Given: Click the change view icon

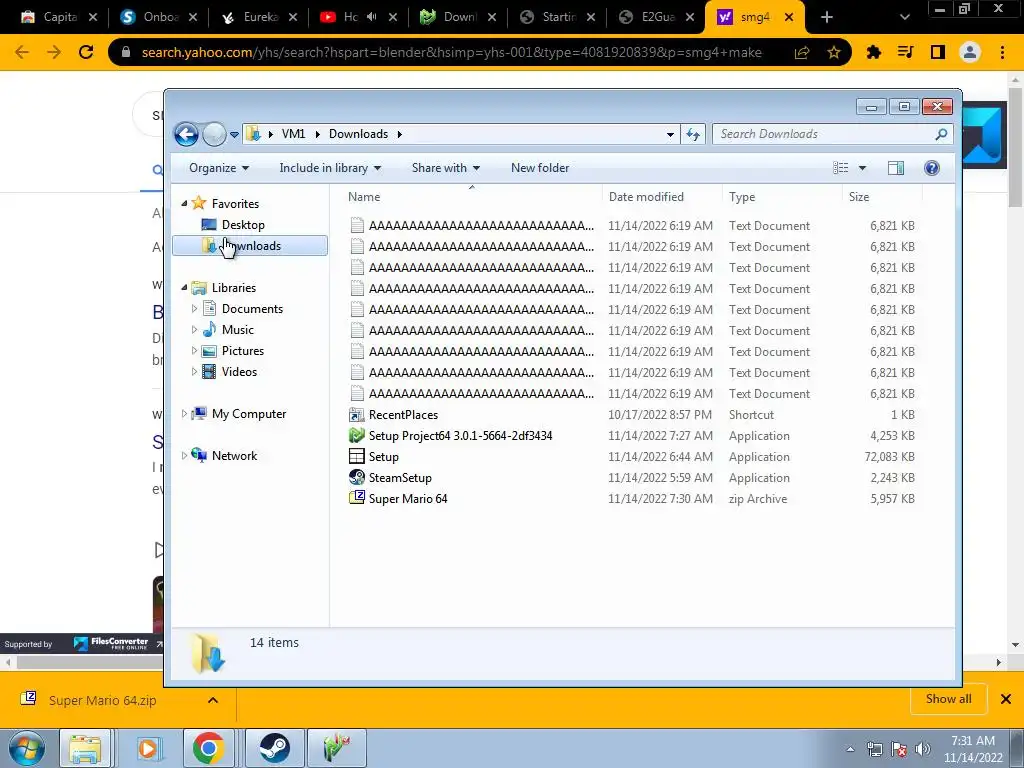Looking at the screenshot, I should 840,168.
